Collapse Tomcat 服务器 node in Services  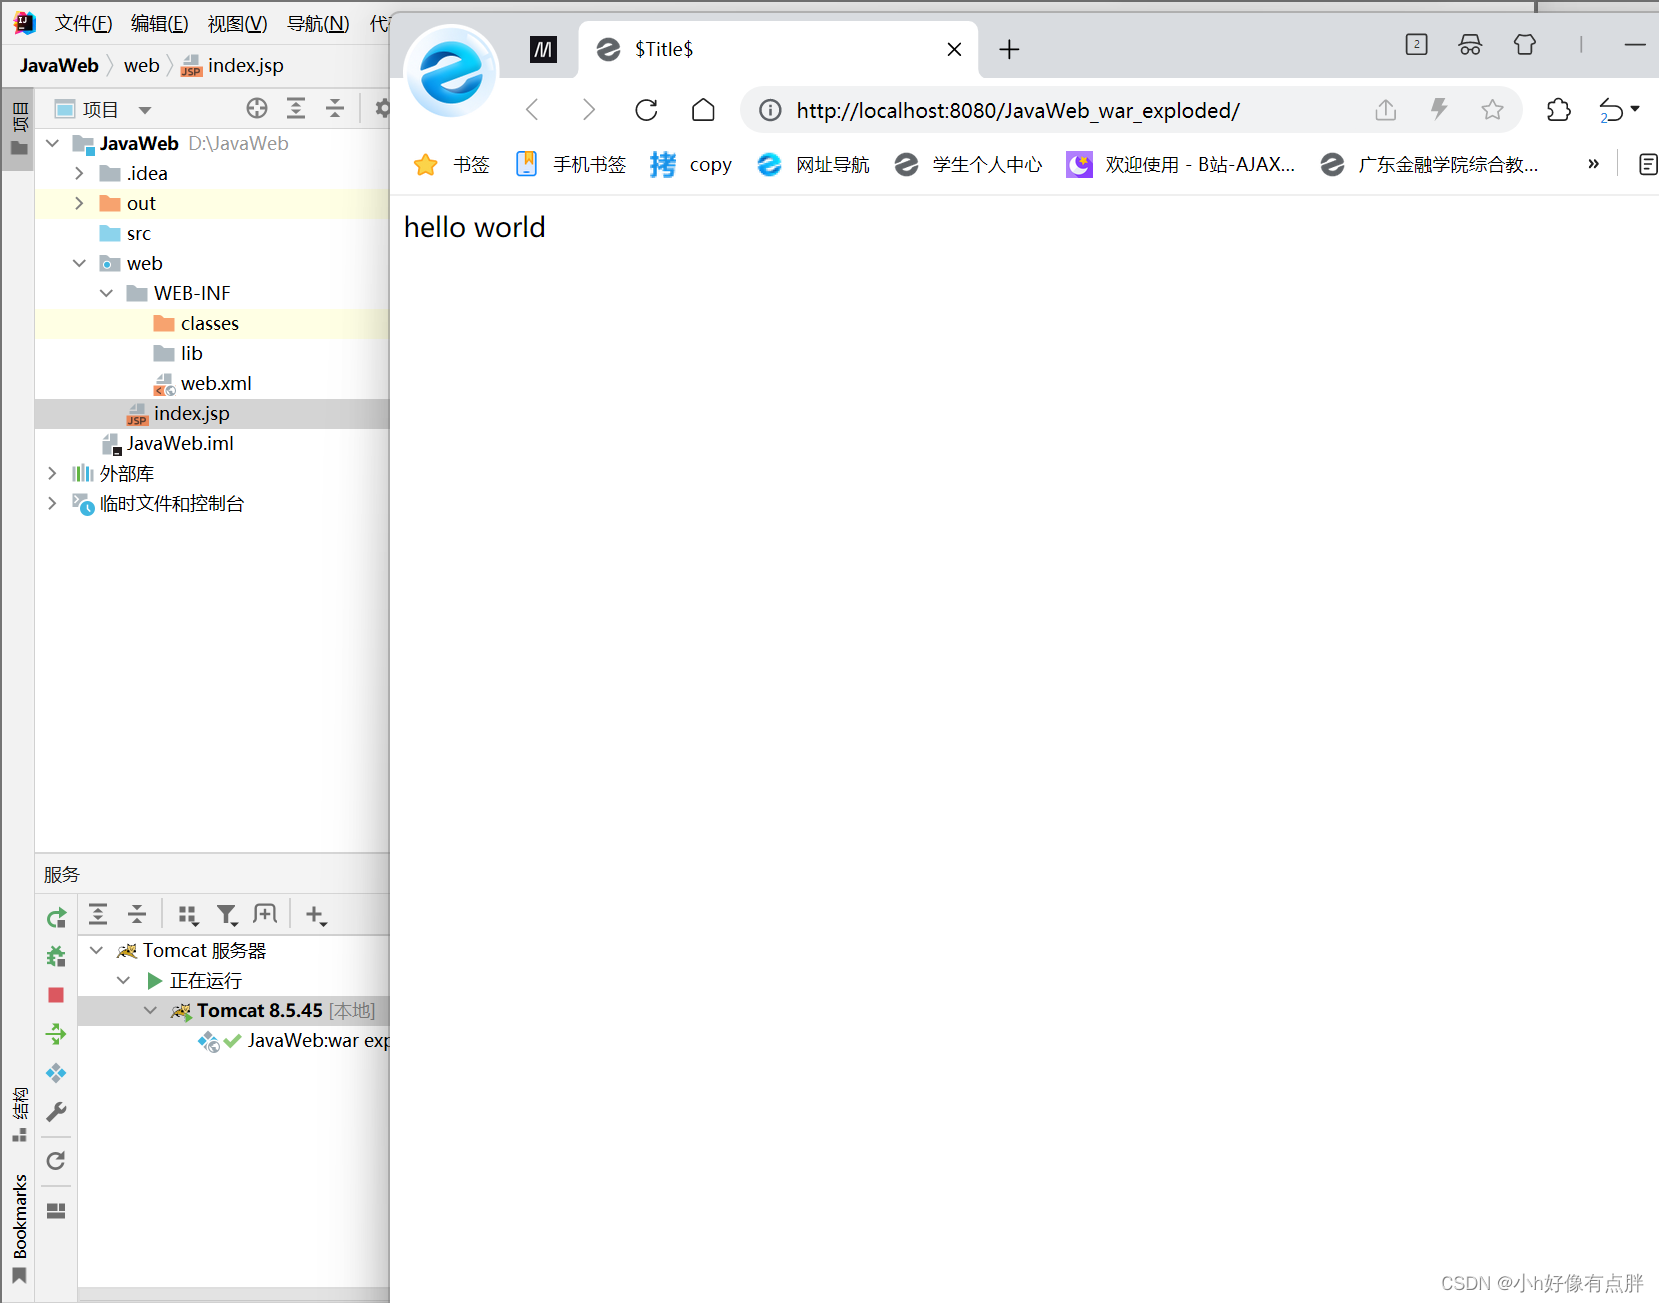[x=97, y=950]
